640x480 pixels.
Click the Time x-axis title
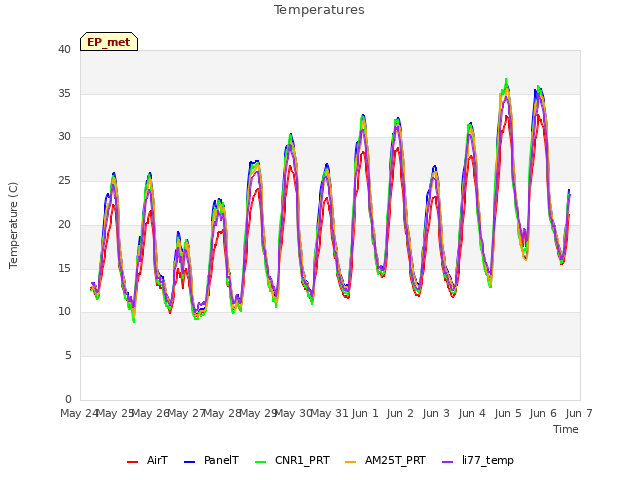click(x=566, y=429)
